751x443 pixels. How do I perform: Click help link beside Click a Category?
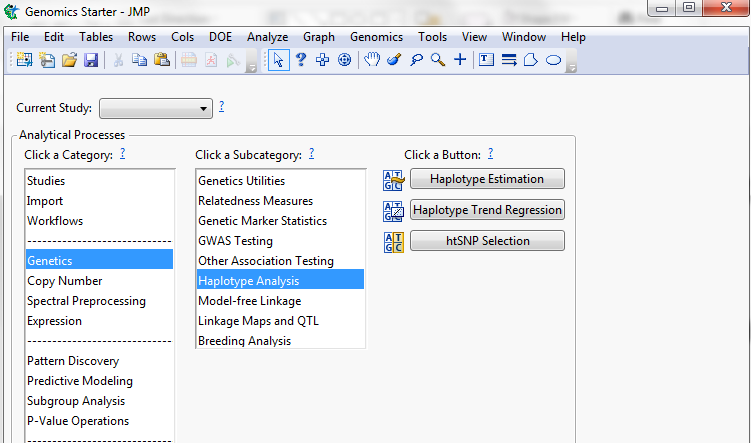point(123,153)
